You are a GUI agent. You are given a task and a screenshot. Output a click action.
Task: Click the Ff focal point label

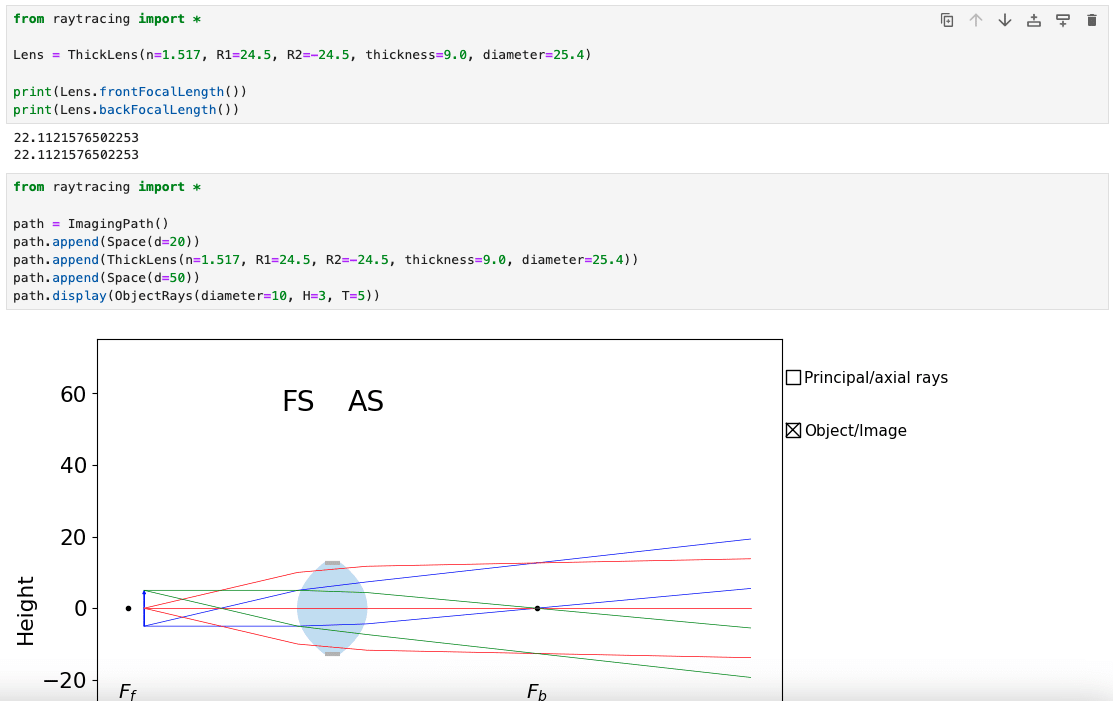click(128, 692)
